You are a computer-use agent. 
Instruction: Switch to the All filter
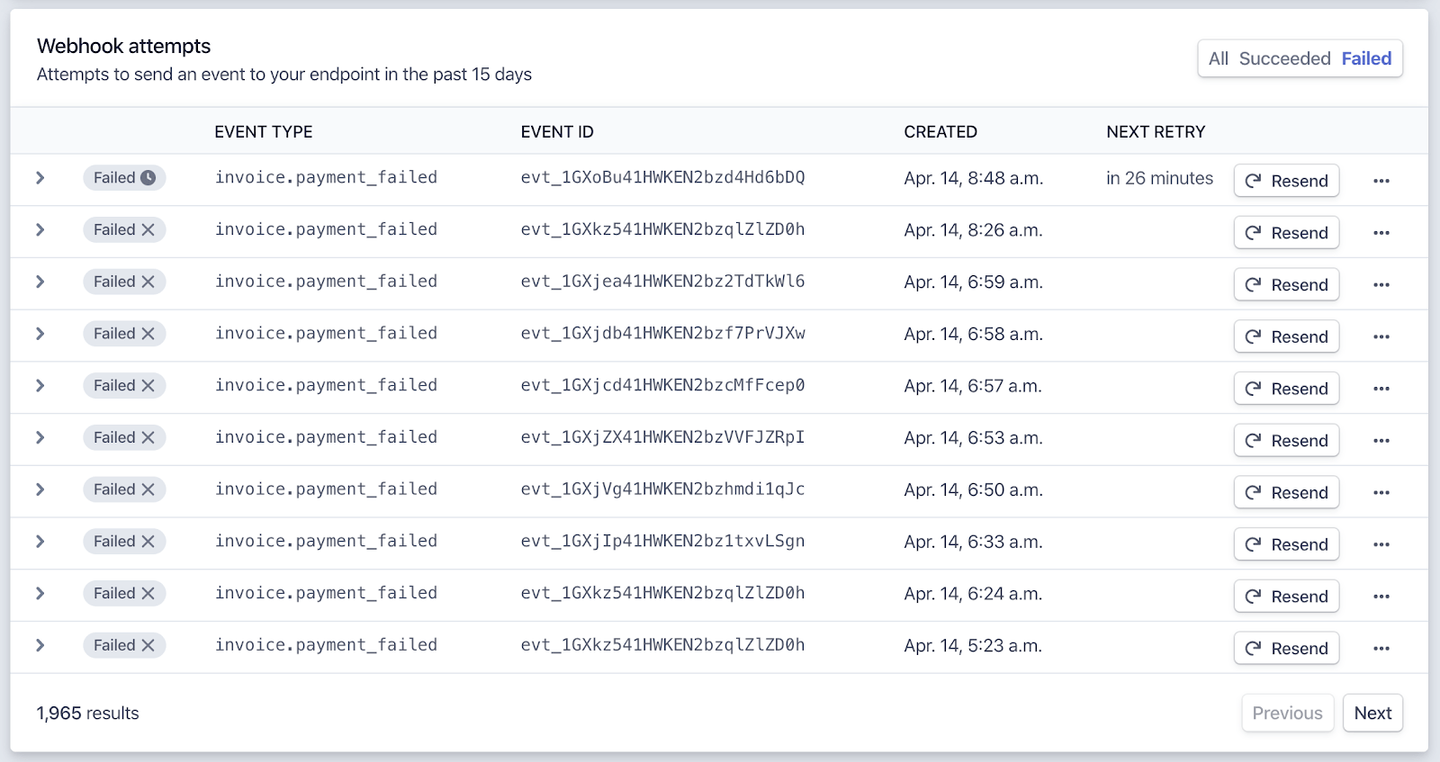(x=1217, y=58)
